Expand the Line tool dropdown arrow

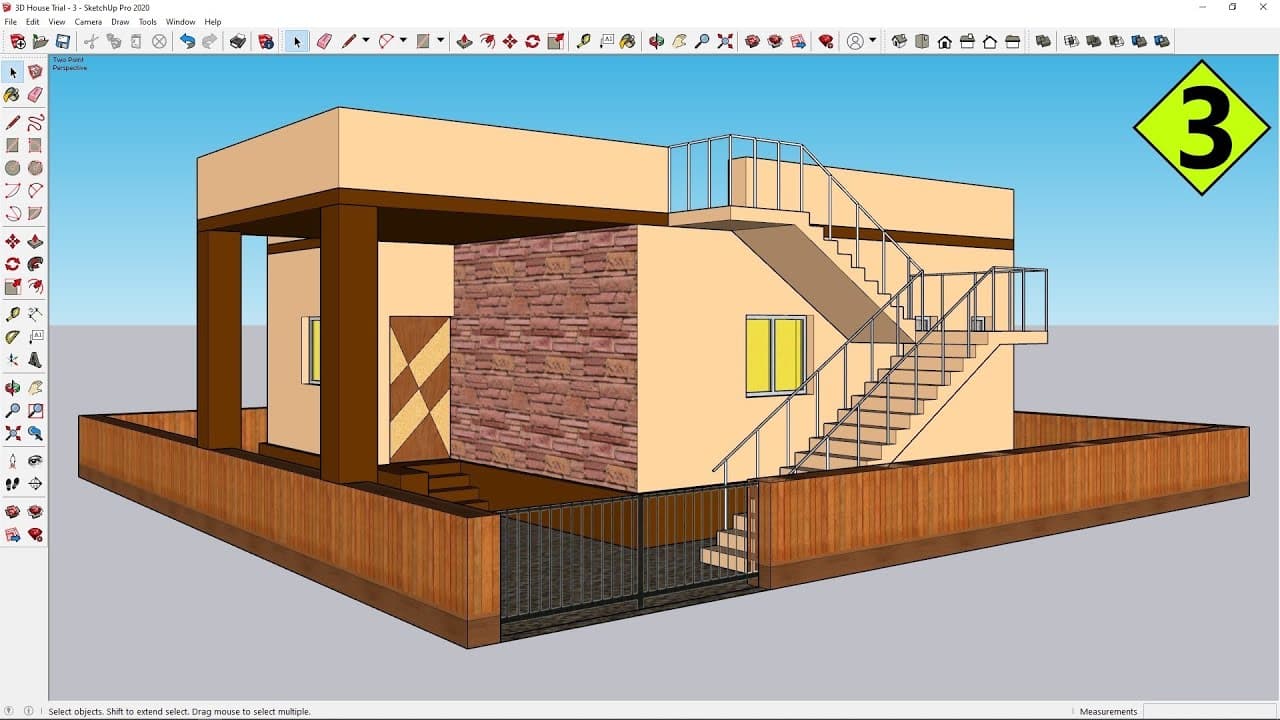click(x=366, y=41)
